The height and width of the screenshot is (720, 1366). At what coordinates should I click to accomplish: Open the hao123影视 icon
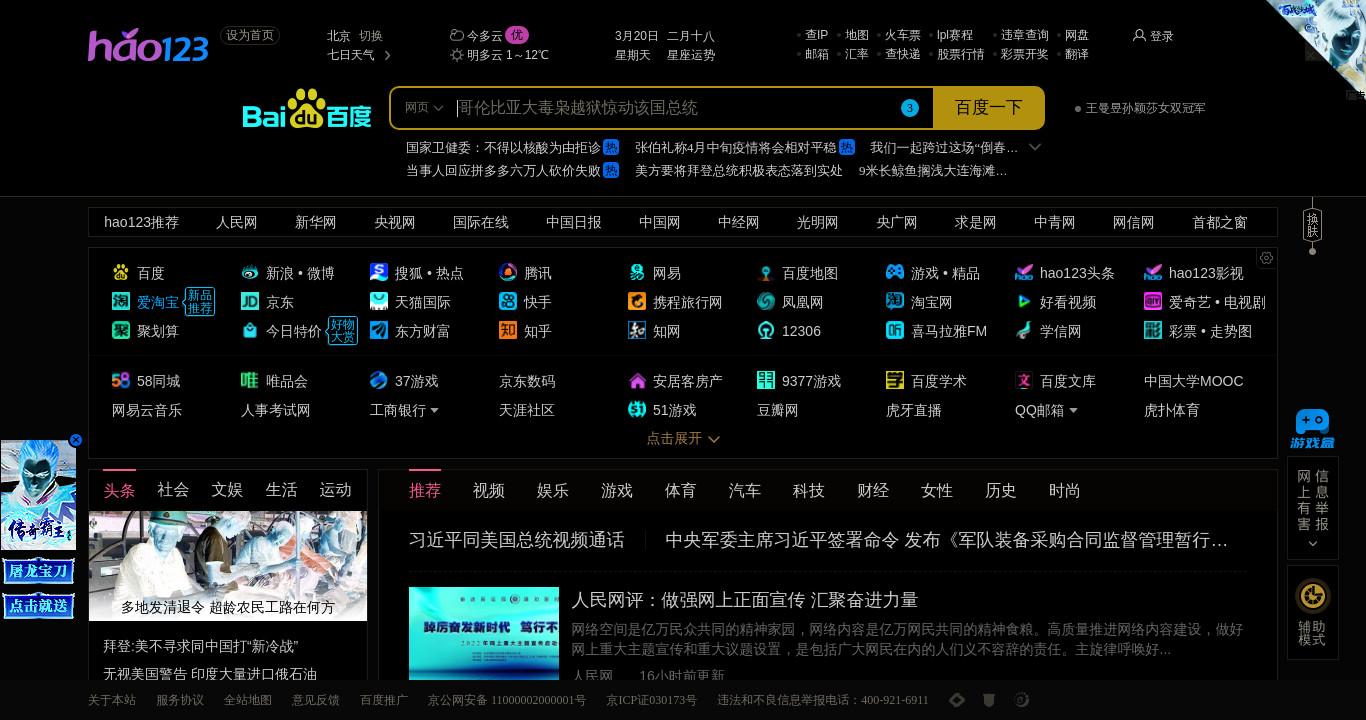[1153, 272]
